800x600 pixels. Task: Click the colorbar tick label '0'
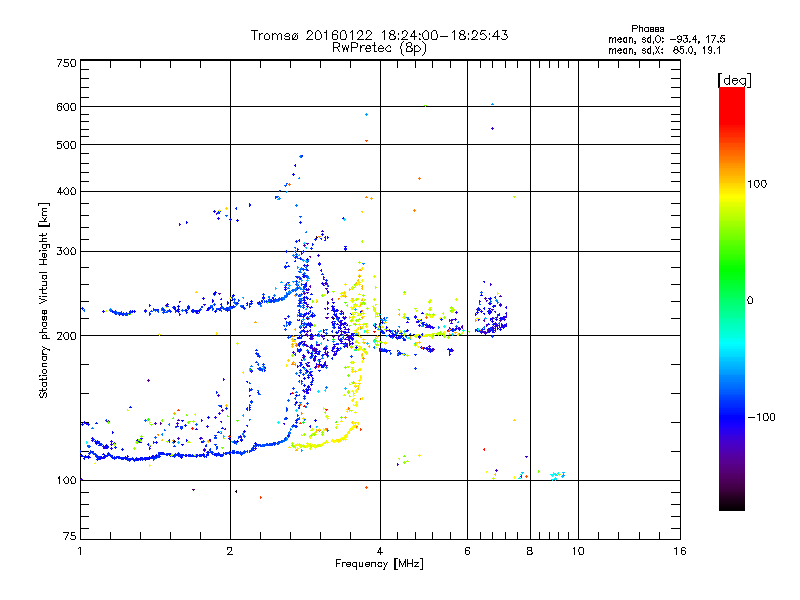(750, 301)
